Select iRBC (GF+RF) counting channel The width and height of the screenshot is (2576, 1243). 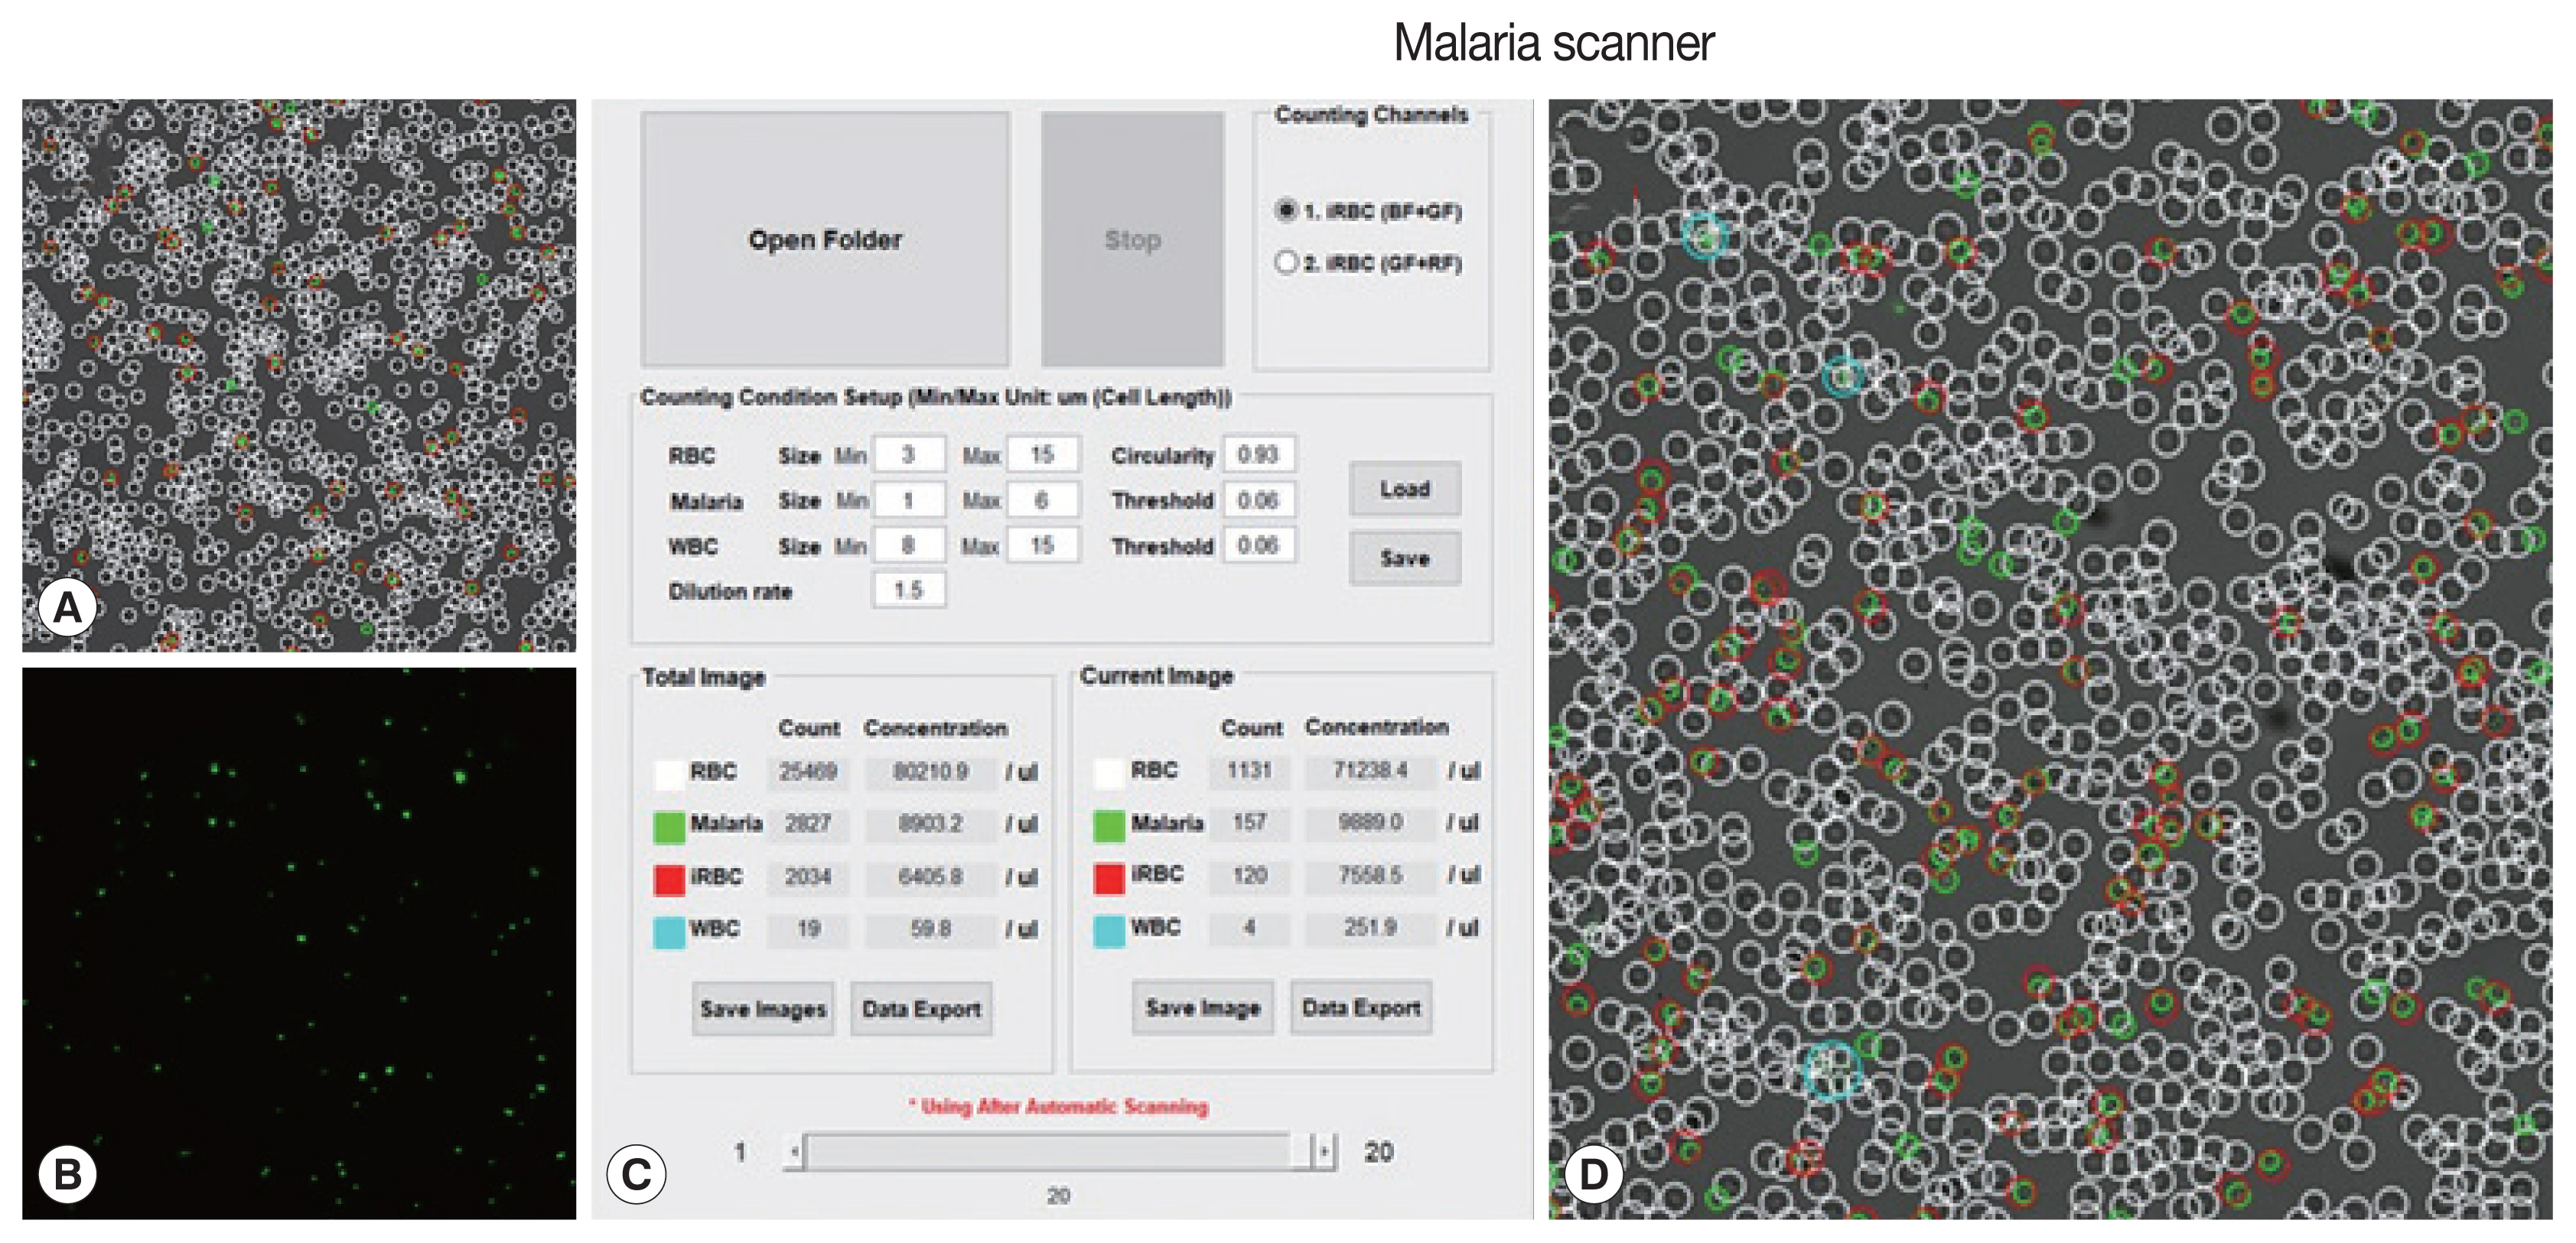(x=1286, y=263)
